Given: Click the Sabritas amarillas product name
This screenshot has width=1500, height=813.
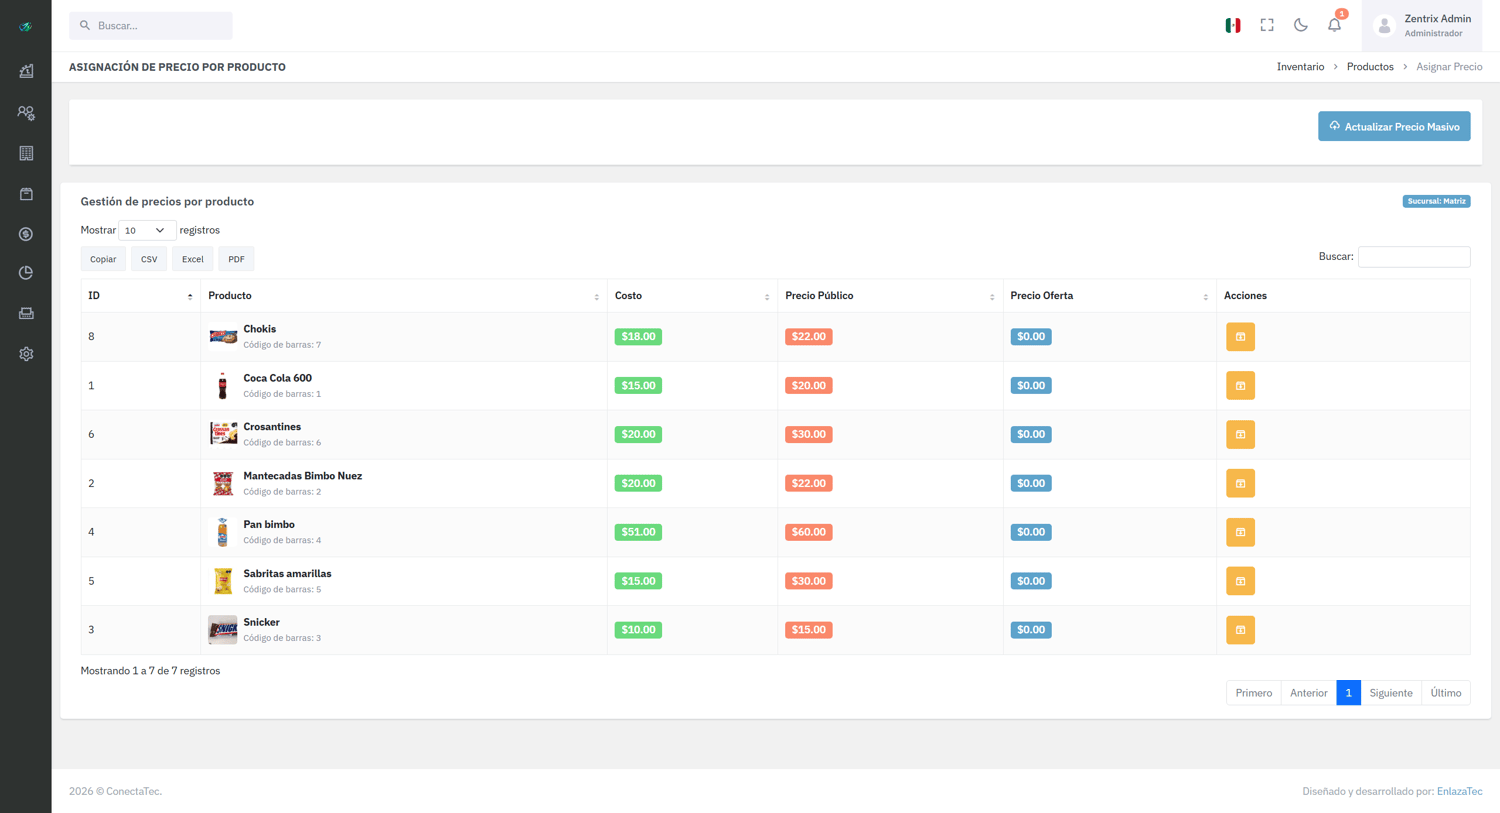Looking at the screenshot, I should click(287, 574).
